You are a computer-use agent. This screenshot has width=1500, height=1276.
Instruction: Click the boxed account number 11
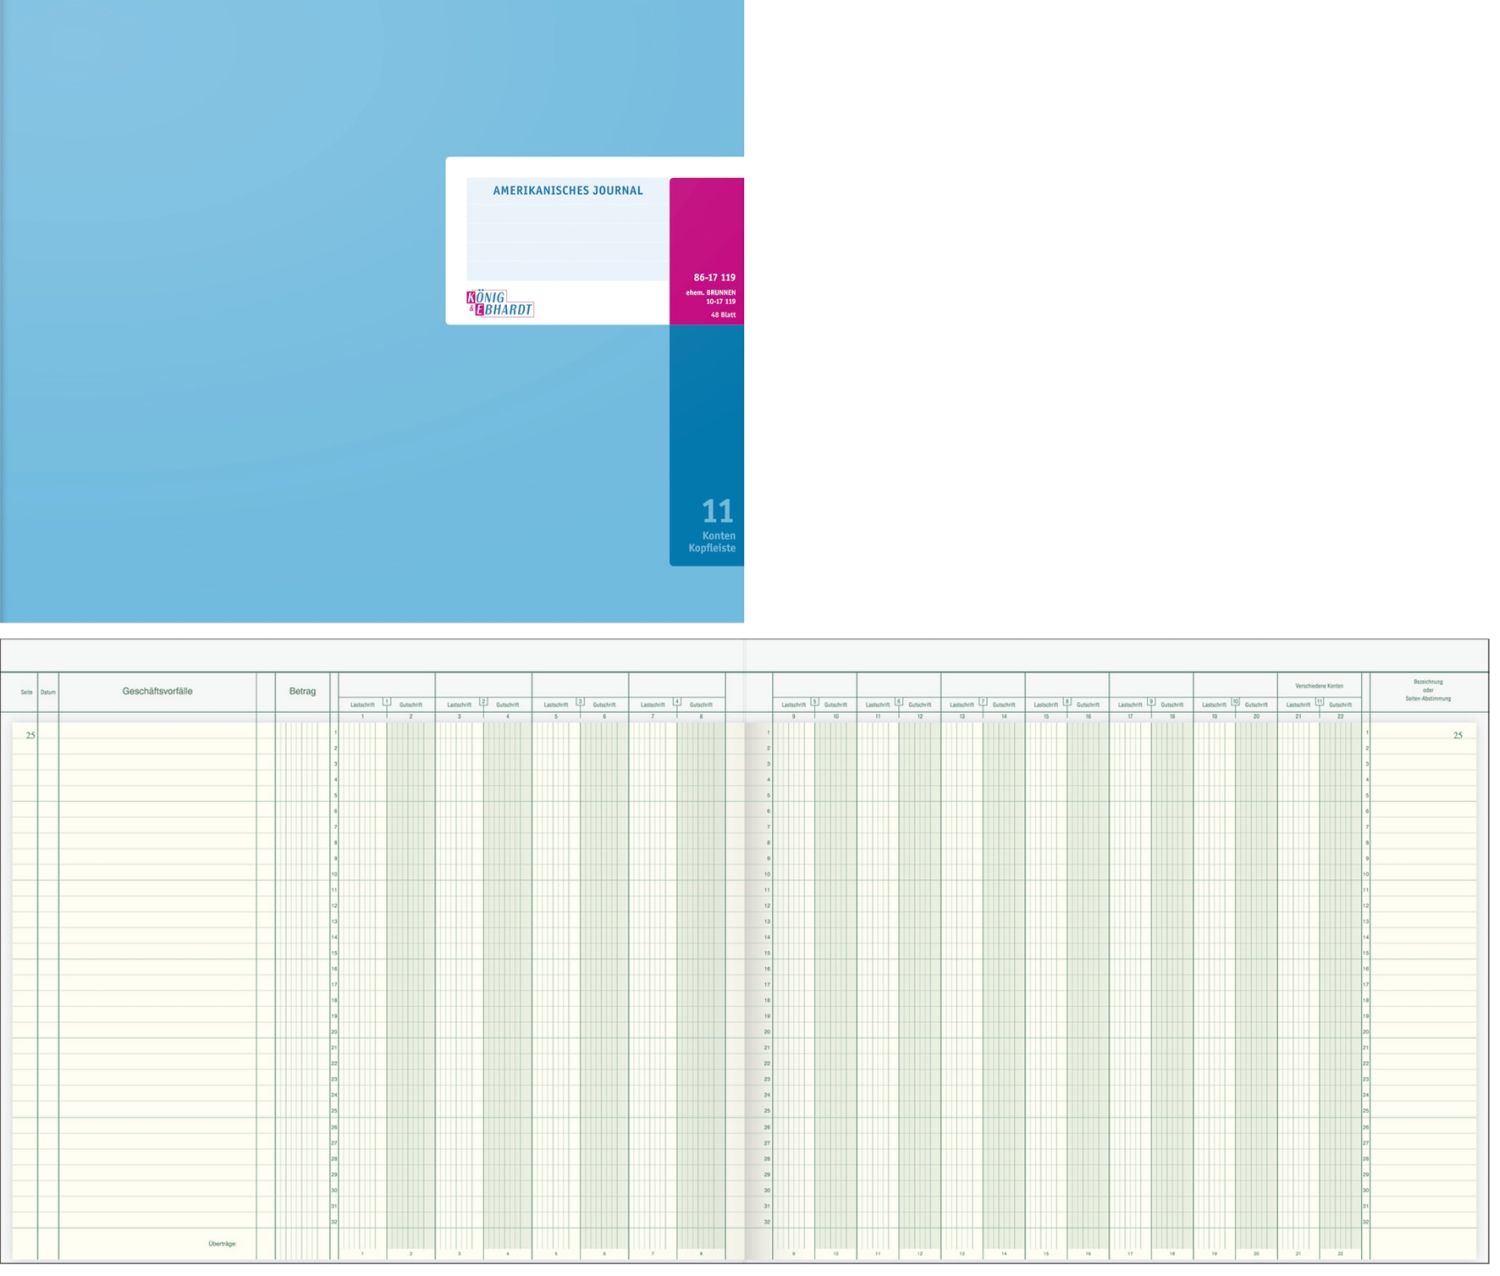point(1319,702)
